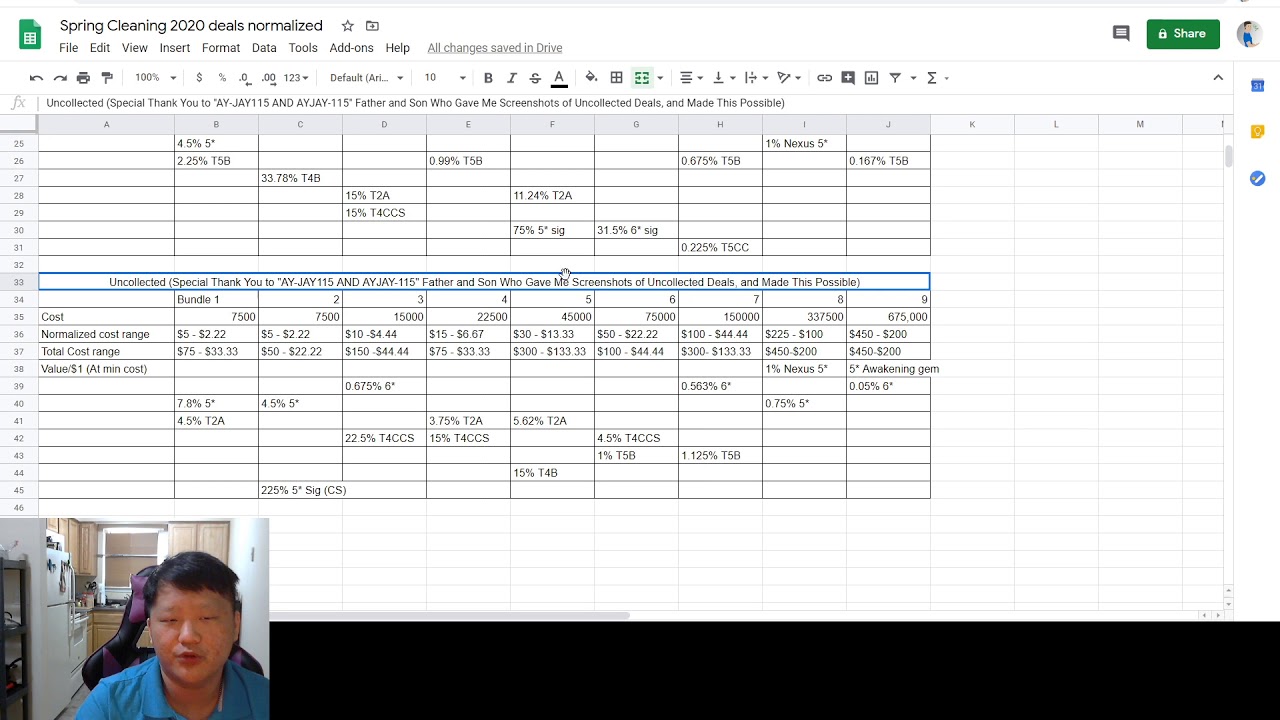The image size is (1280, 720).
Task: Click the Share button
Action: tap(1183, 34)
